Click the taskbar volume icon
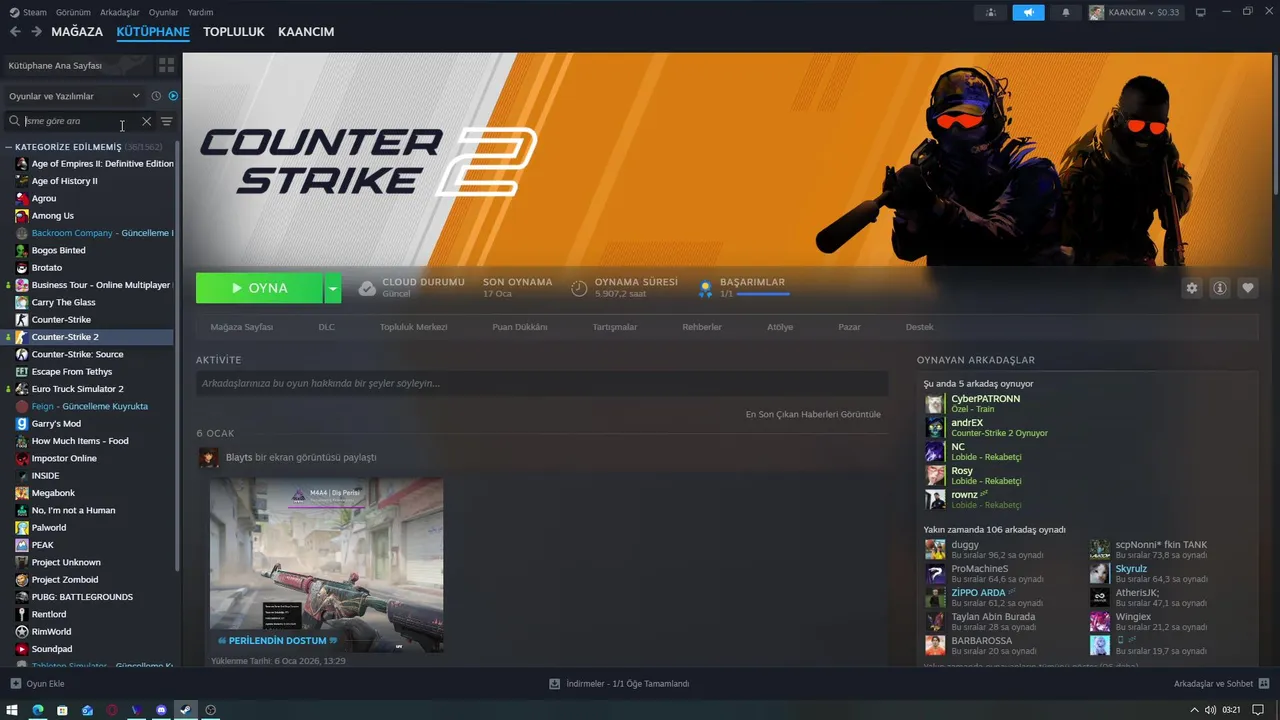 (1210, 710)
